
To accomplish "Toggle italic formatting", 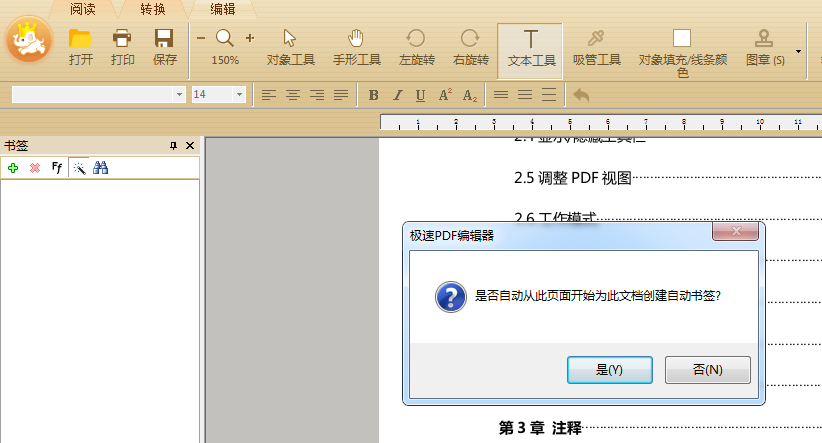I will click(x=397, y=95).
